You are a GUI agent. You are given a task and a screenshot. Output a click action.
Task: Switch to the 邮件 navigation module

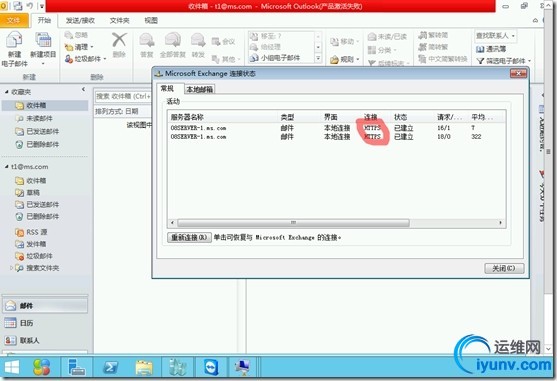click(45, 305)
